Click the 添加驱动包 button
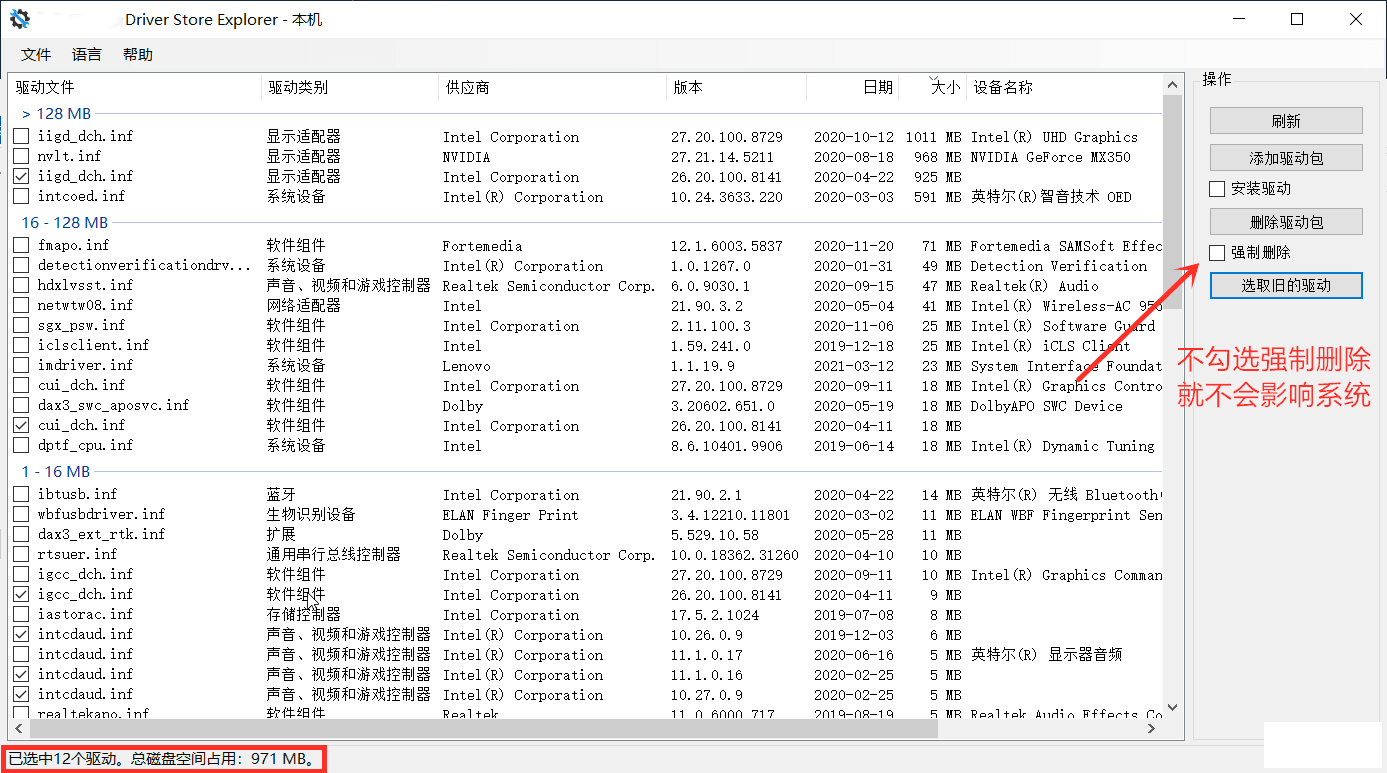The width and height of the screenshot is (1387, 773). pyautogui.click(x=1286, y=158)
